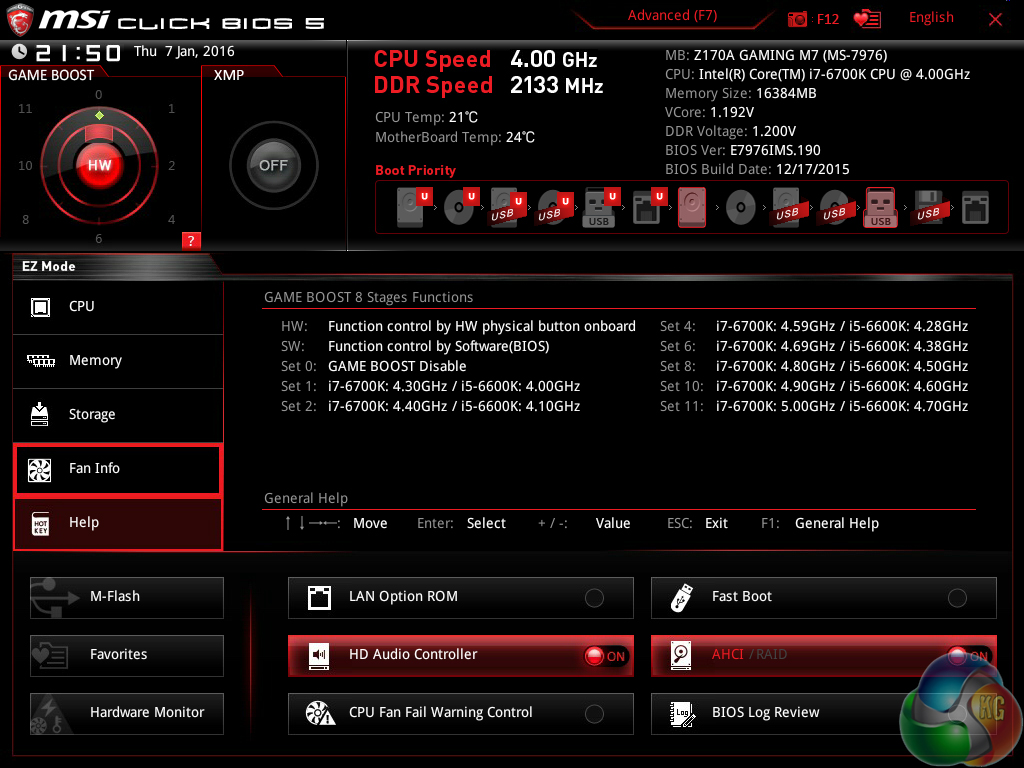Screen dimensions: 1024x768
Task: Click the Set 11 5.00GHz line
Action: [814, 406]
